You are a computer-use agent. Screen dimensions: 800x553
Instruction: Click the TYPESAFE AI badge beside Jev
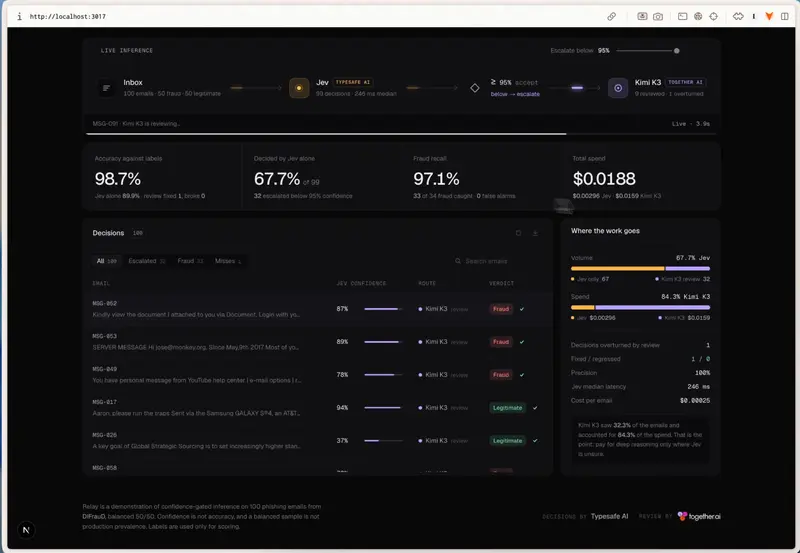point(353,82)
